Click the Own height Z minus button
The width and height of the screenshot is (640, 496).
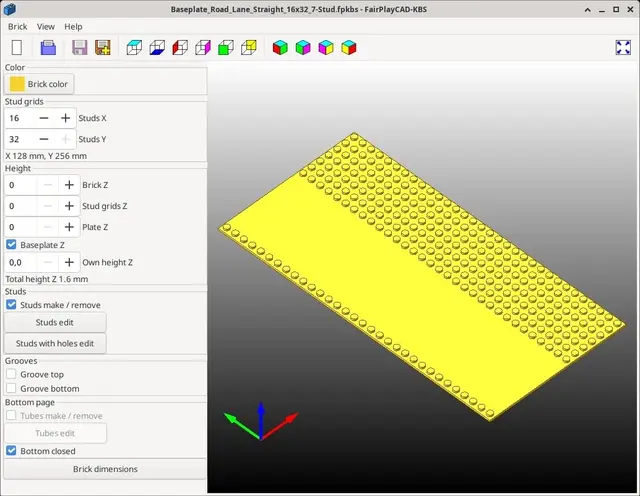click(x=48, y=262)
